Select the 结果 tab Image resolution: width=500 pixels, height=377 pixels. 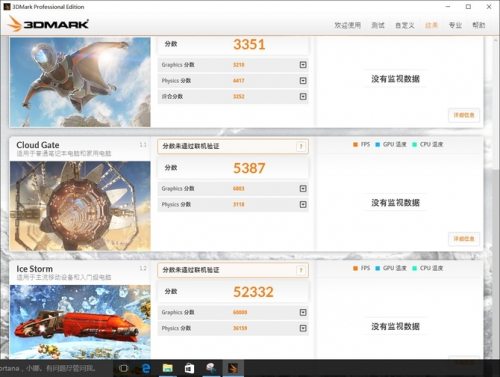tap(431, 25)
